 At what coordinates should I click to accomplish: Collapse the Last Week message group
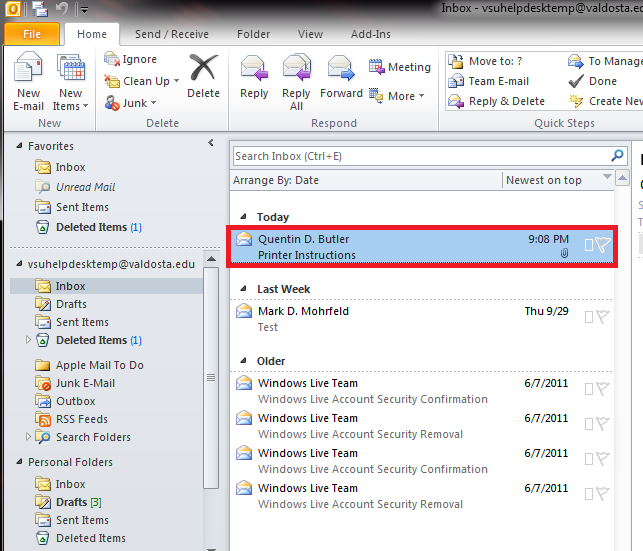click(243, 289)
